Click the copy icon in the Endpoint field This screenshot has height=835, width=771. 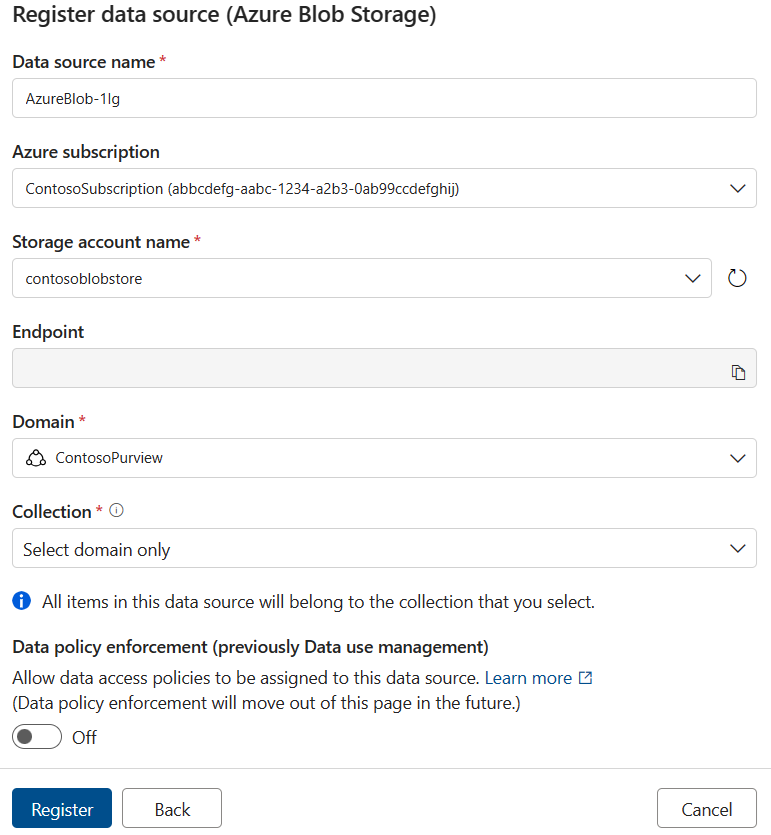click(738, 370)
